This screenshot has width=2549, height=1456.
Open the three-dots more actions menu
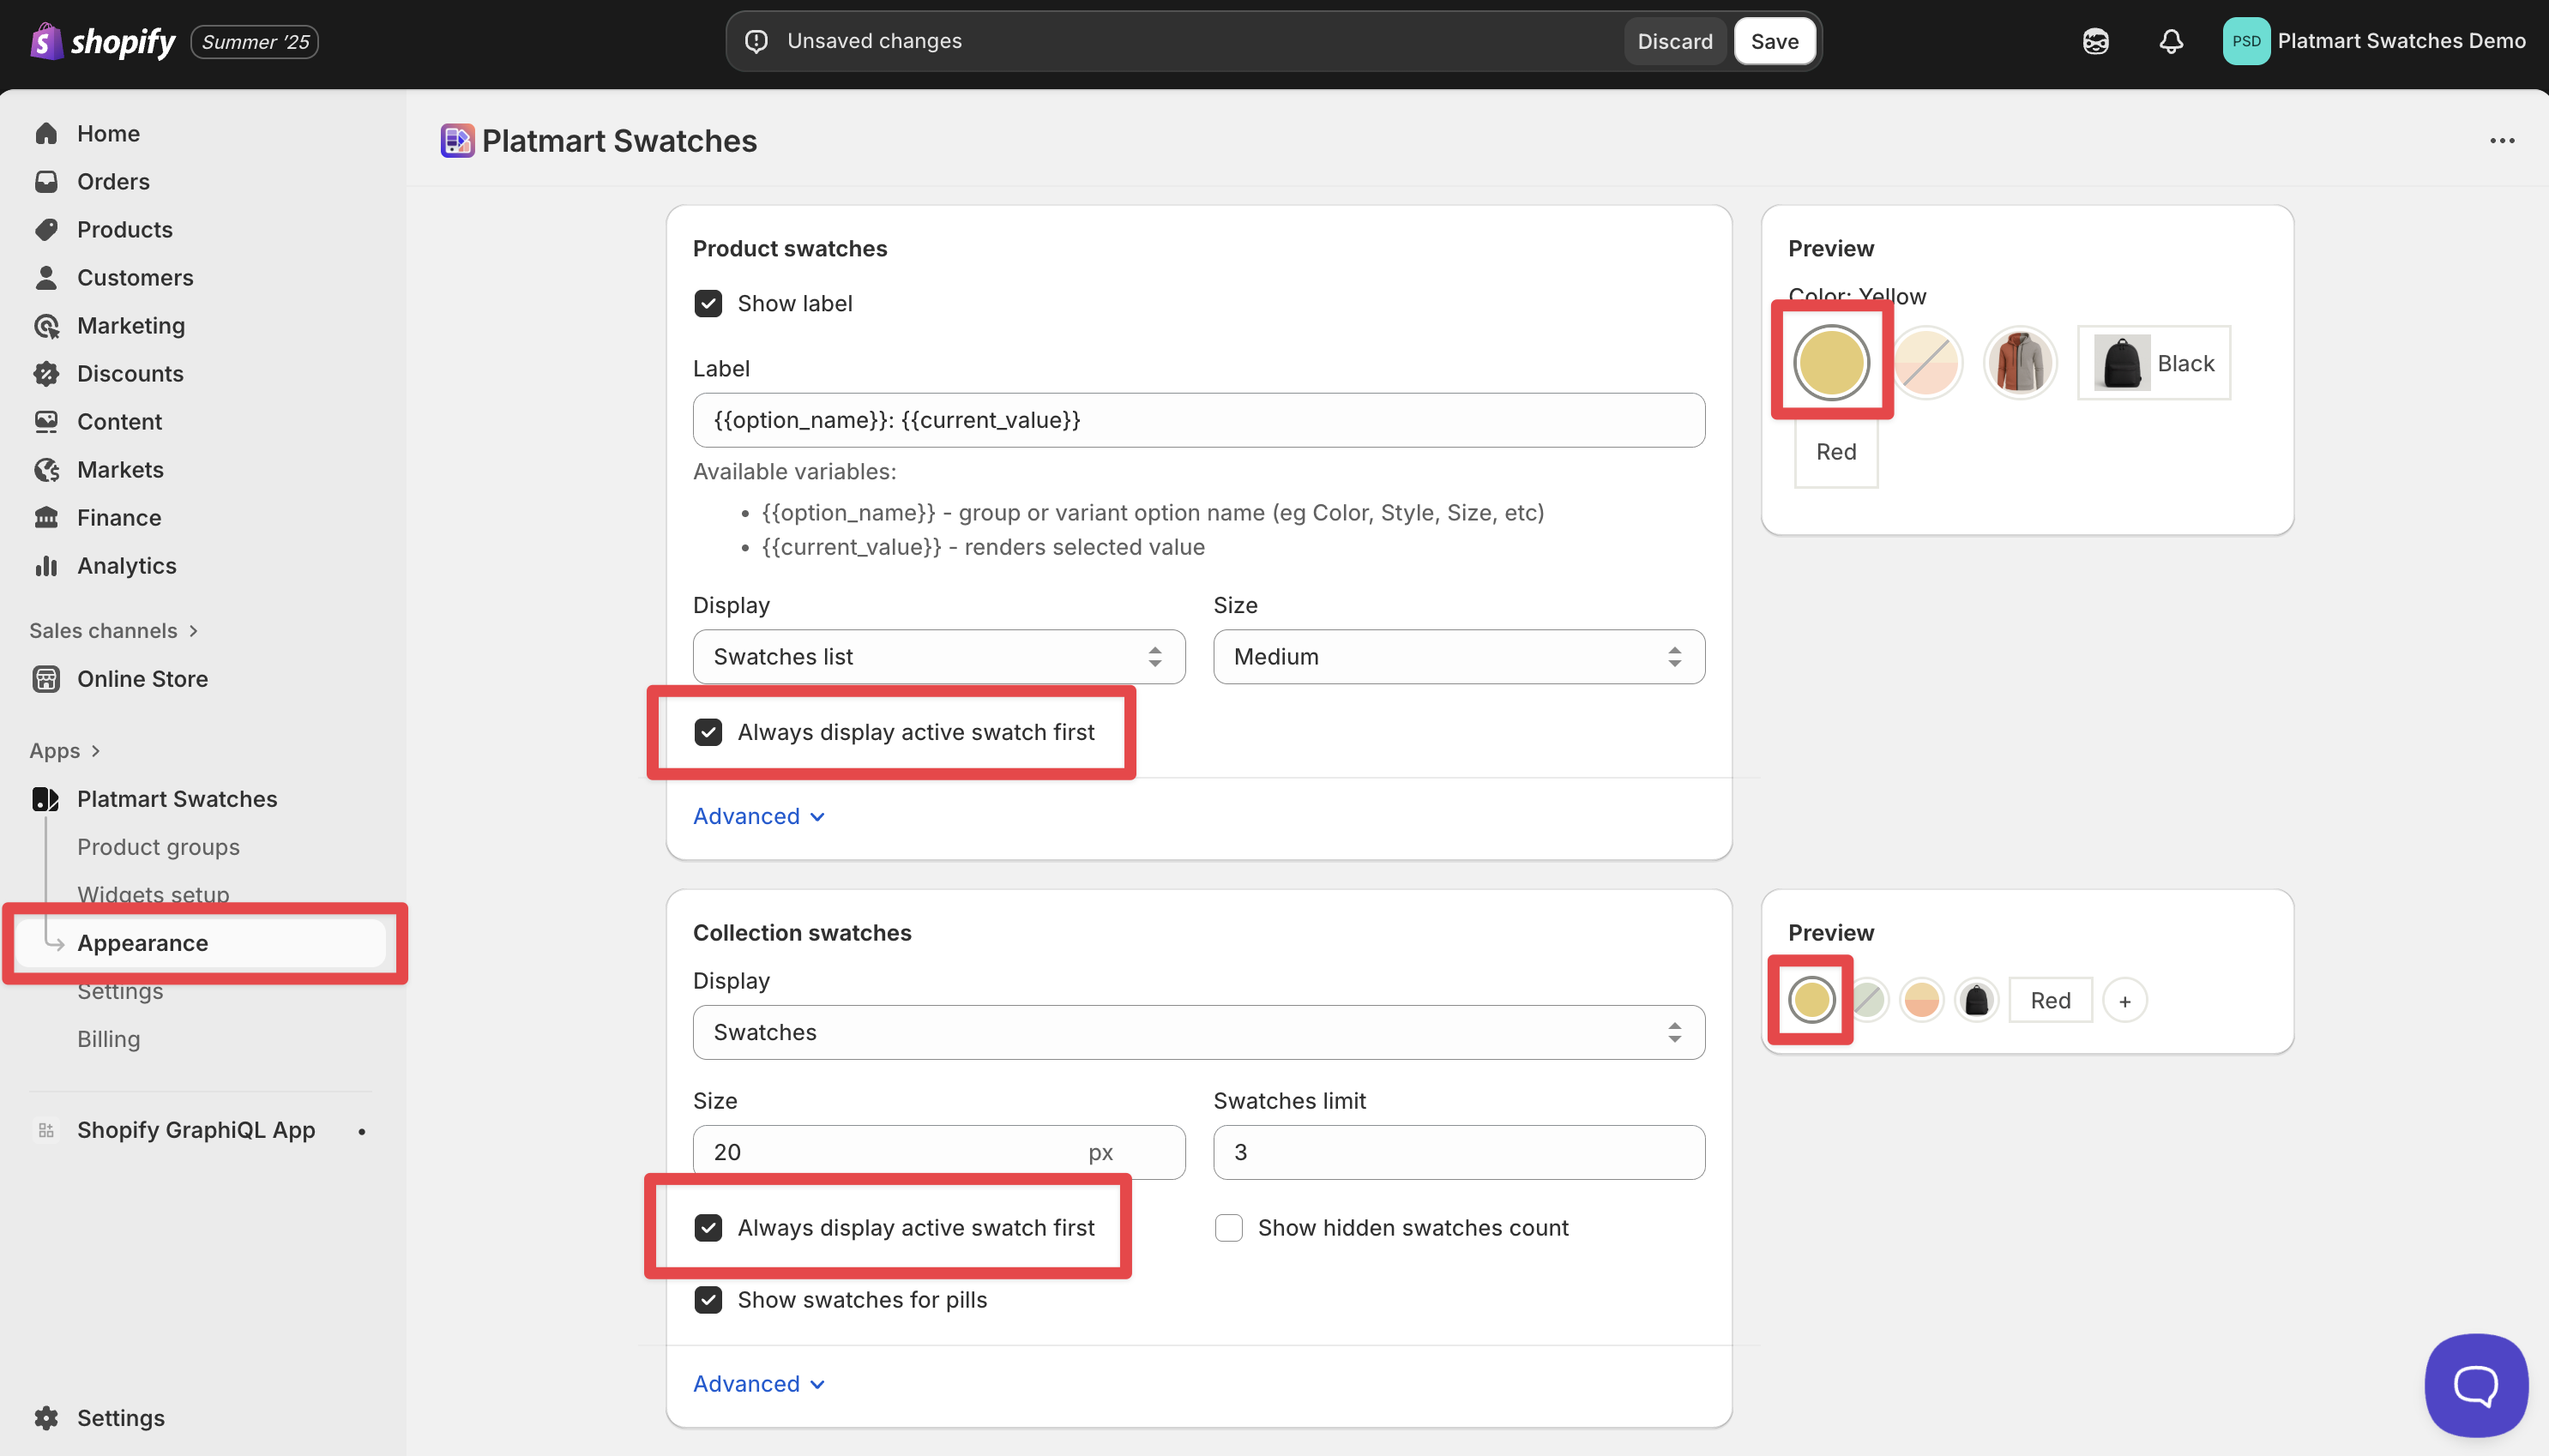tap(2501, 141)
